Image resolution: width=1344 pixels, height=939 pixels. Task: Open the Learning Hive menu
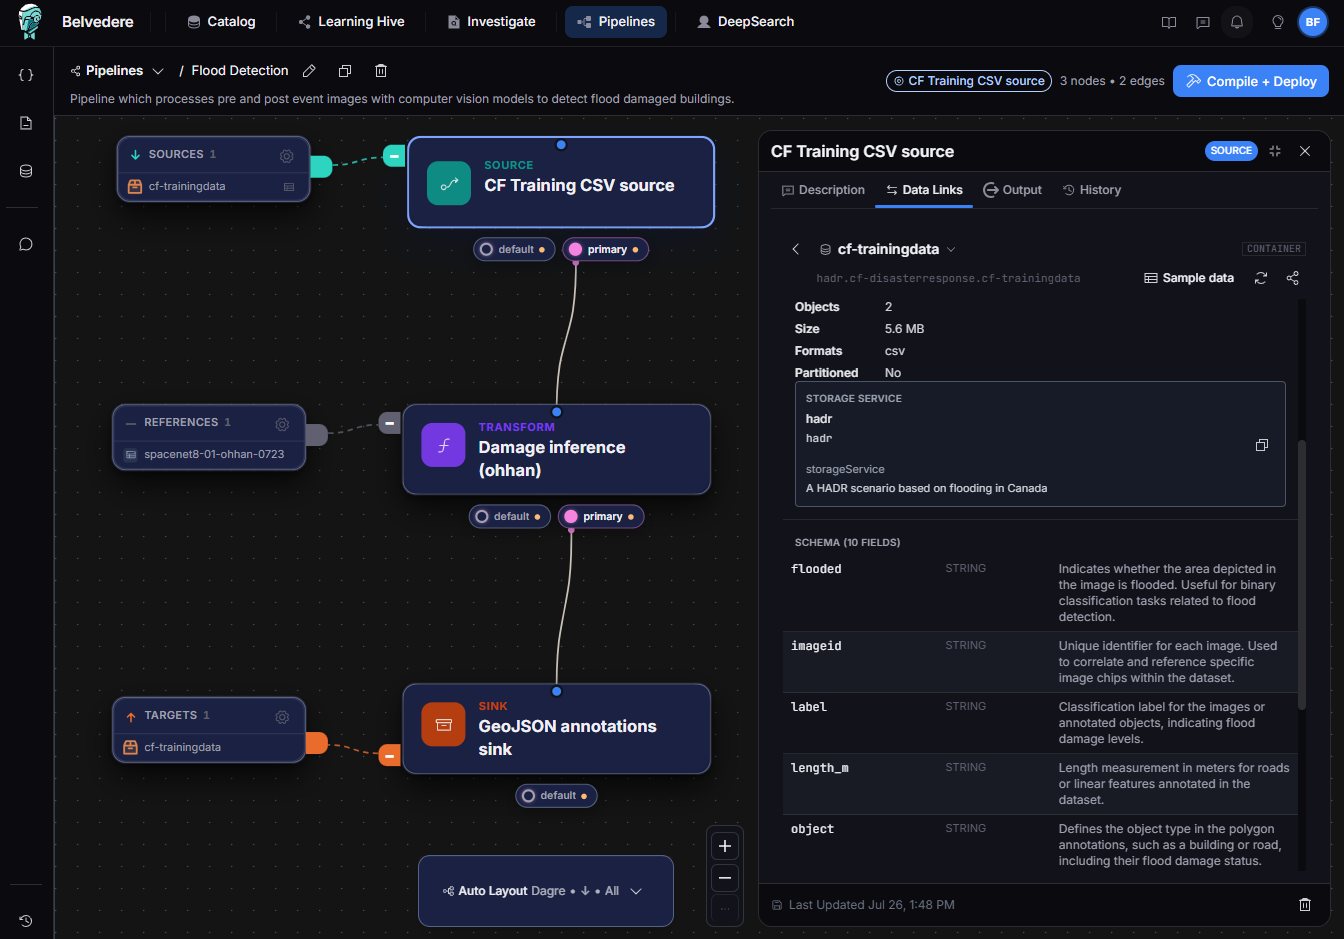(351, 22)
